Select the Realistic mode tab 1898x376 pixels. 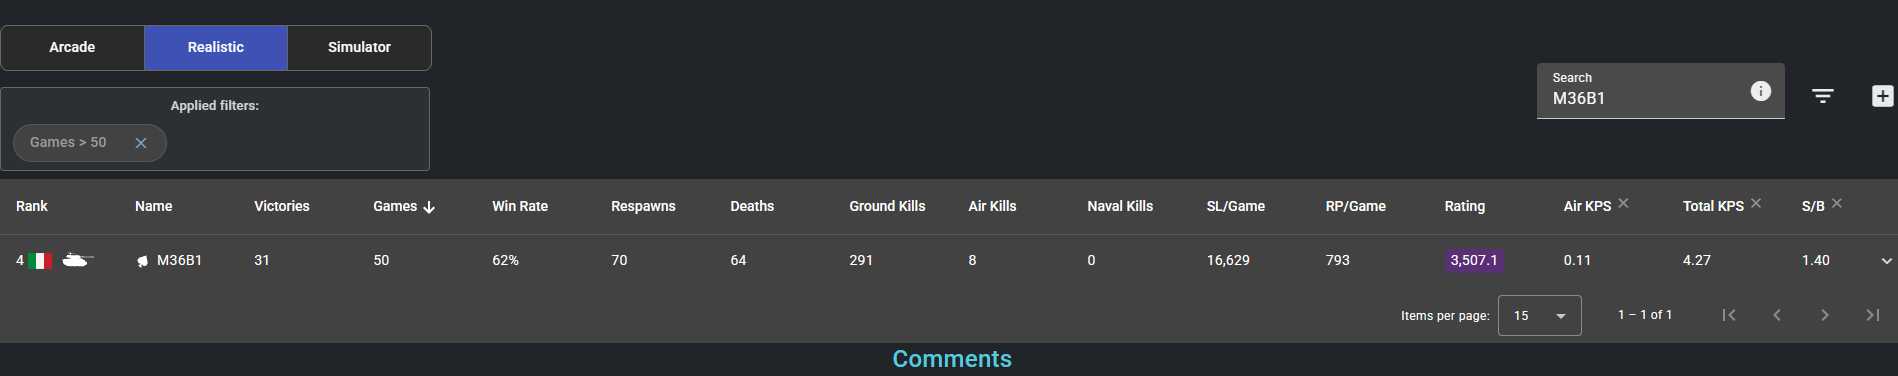tap(216, 48)
